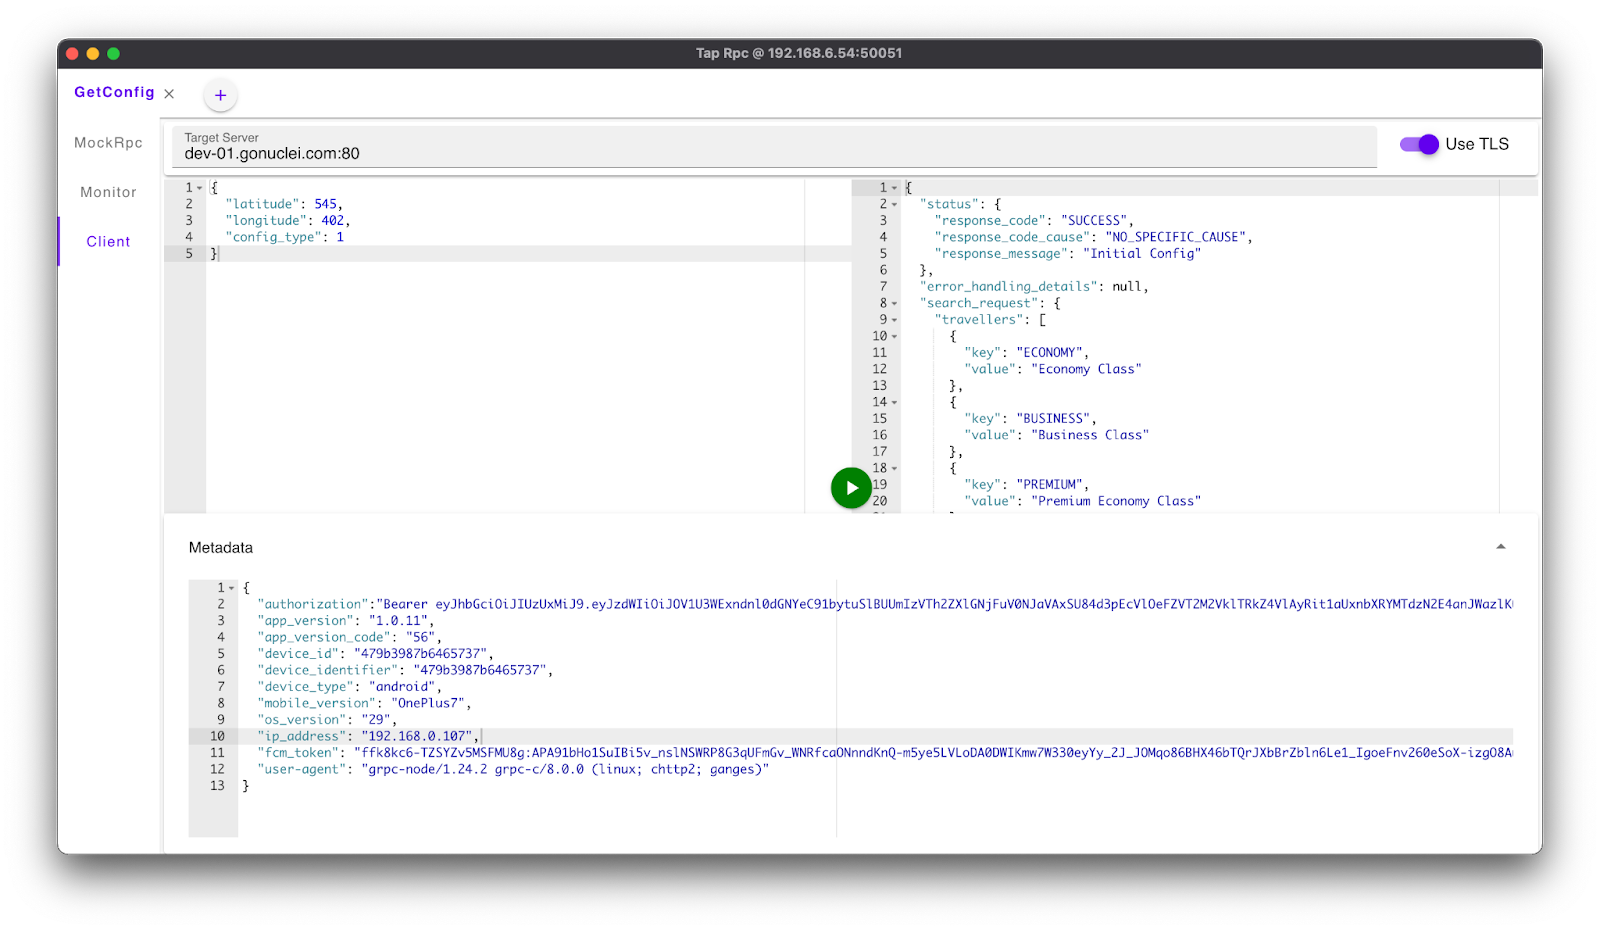Image resolution: width=1600 pixels, height=930 pixels.
Task: Fold metadata editor line 1 arrow
Action: coord(232,588)
